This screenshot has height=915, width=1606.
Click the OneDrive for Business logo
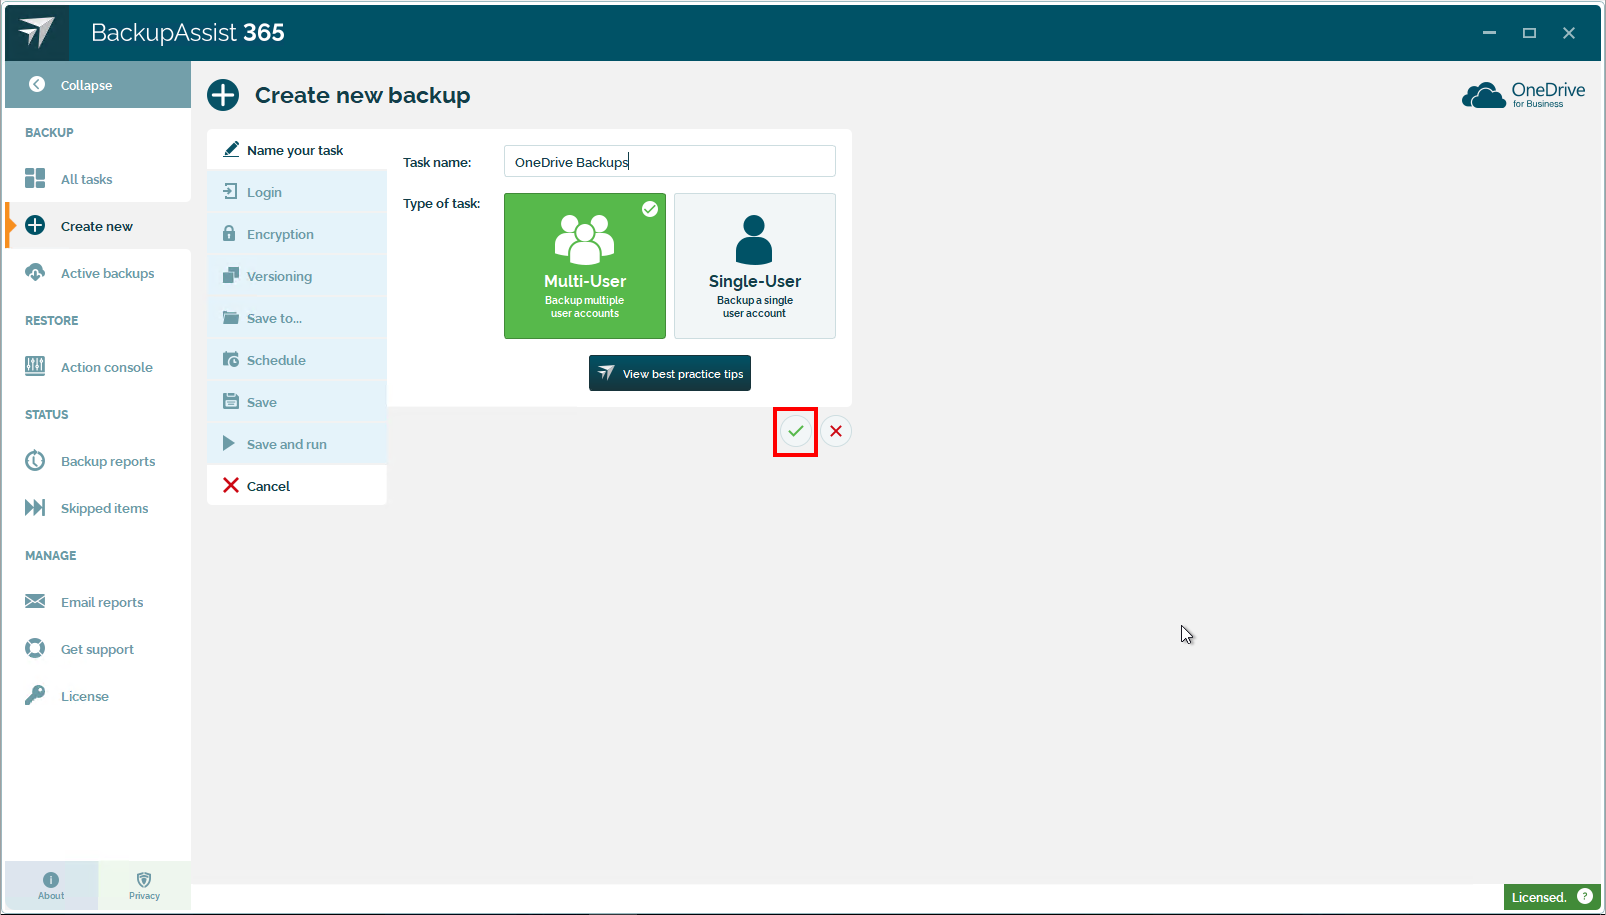click(x=1523, y=95)
